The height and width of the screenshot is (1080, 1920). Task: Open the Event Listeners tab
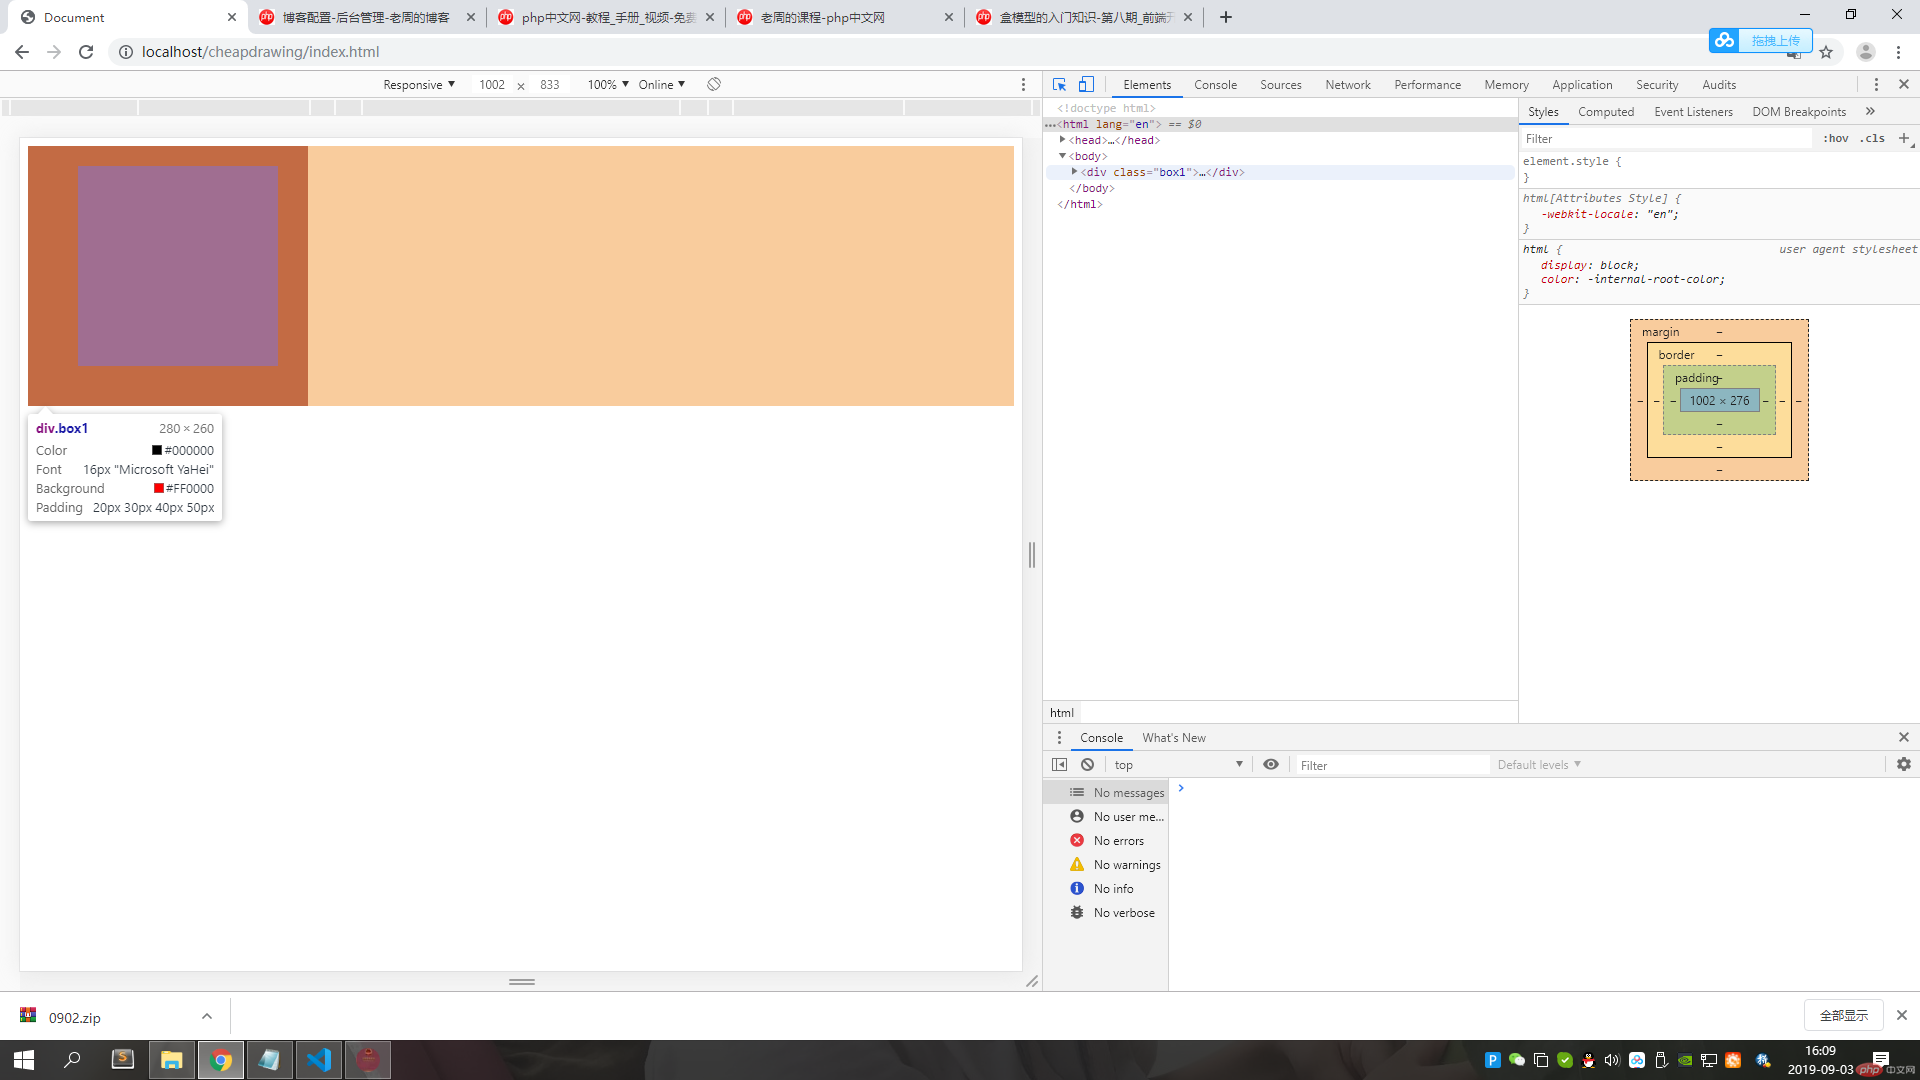coord(1693,112)
